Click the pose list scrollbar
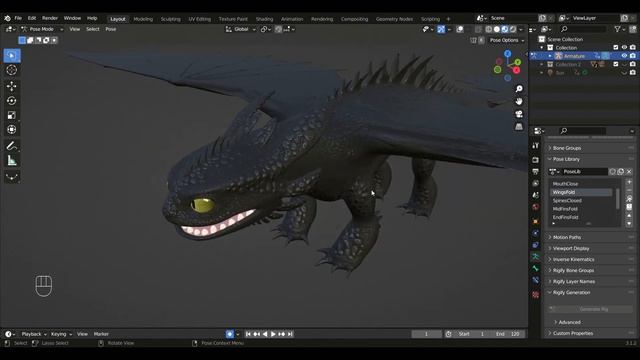 pos(618,198)
